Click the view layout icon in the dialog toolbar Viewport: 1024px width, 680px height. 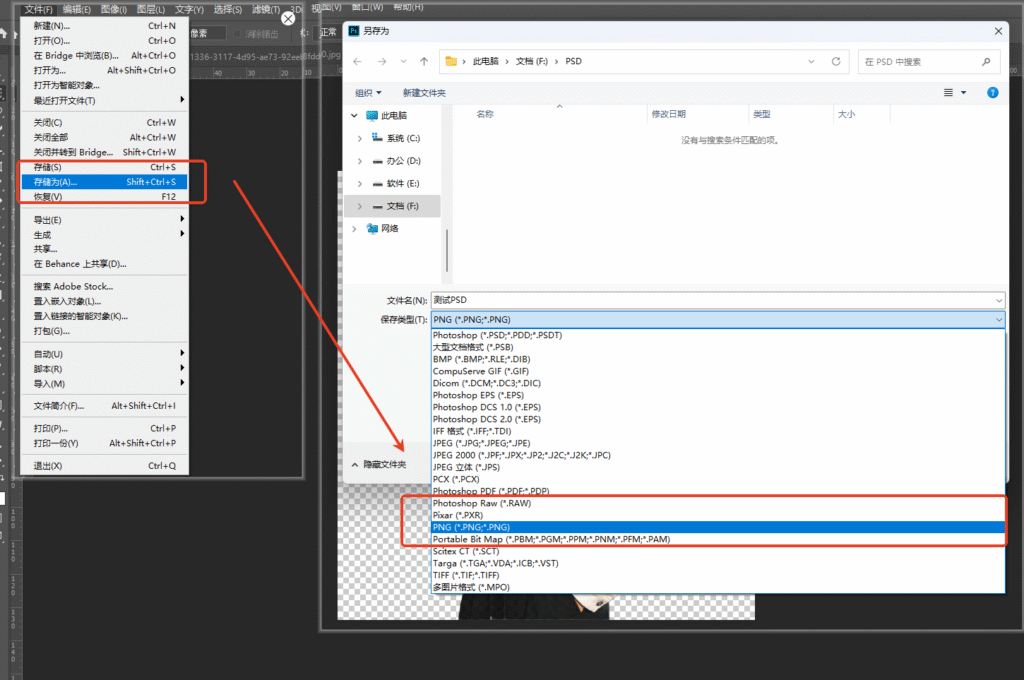[949, 93]
